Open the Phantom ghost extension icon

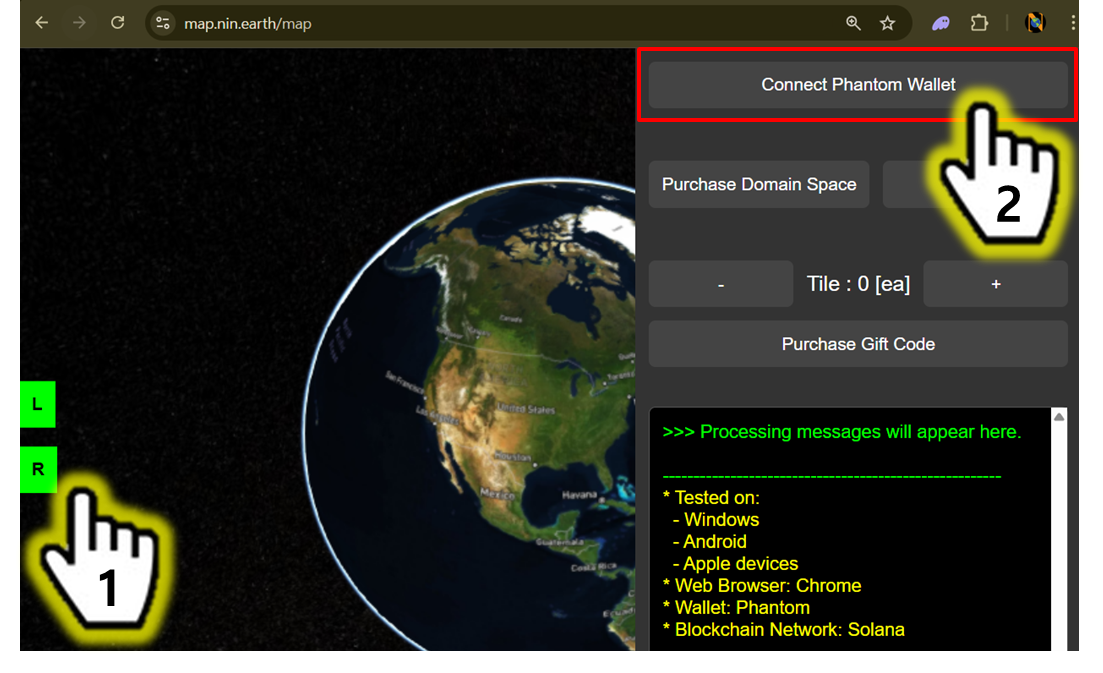[941, 23]
